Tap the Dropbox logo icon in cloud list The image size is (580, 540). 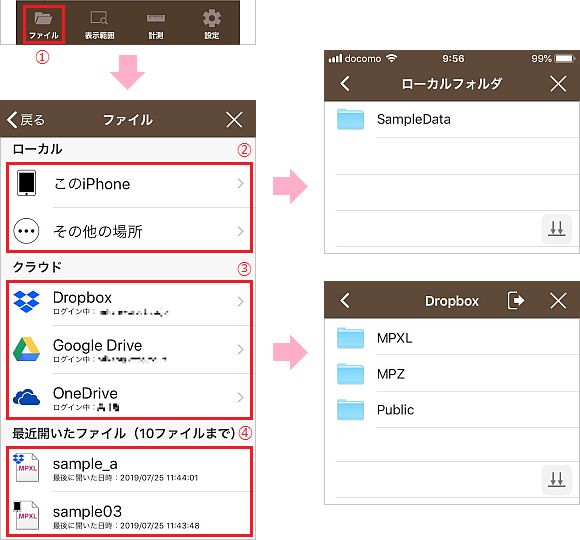26,301
